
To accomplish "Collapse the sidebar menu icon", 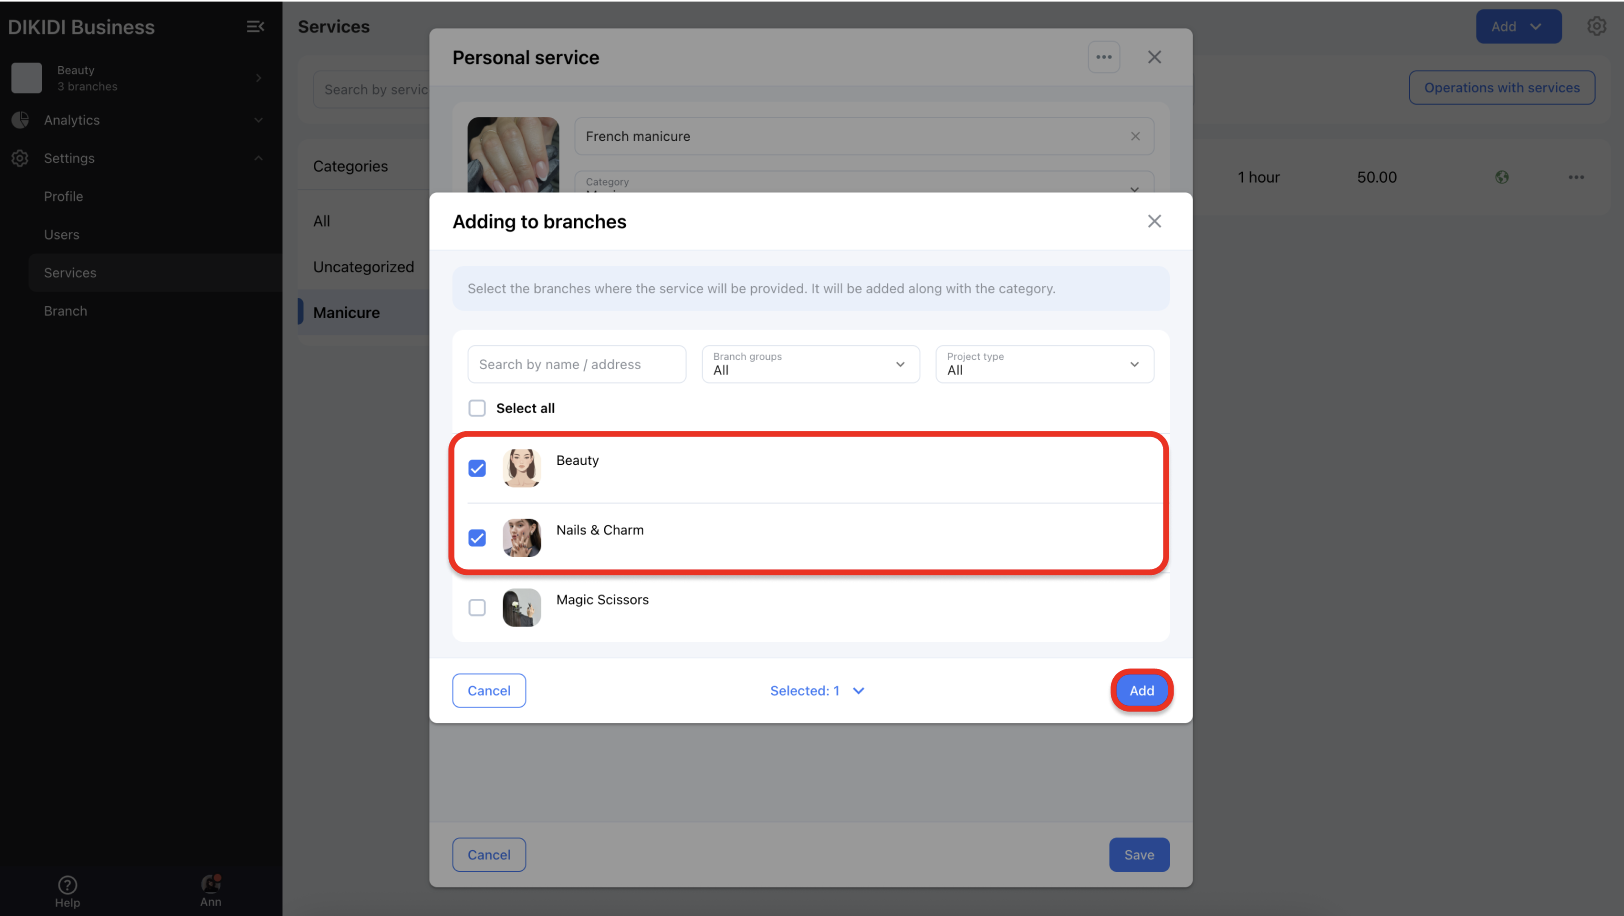I will click(x=255, y=27).
